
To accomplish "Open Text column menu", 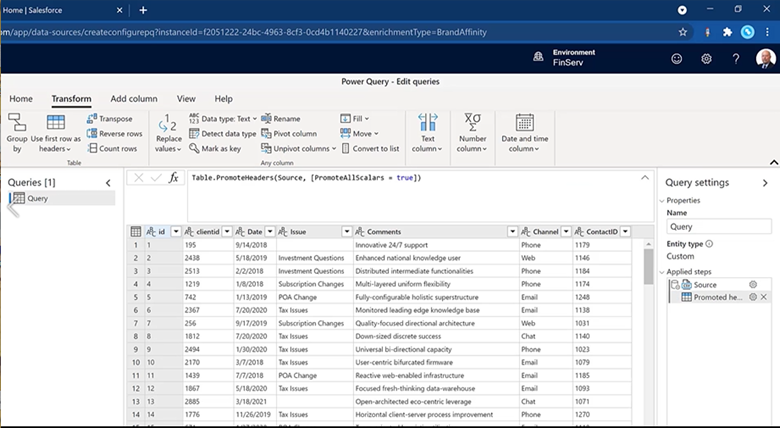I will 427,133.
